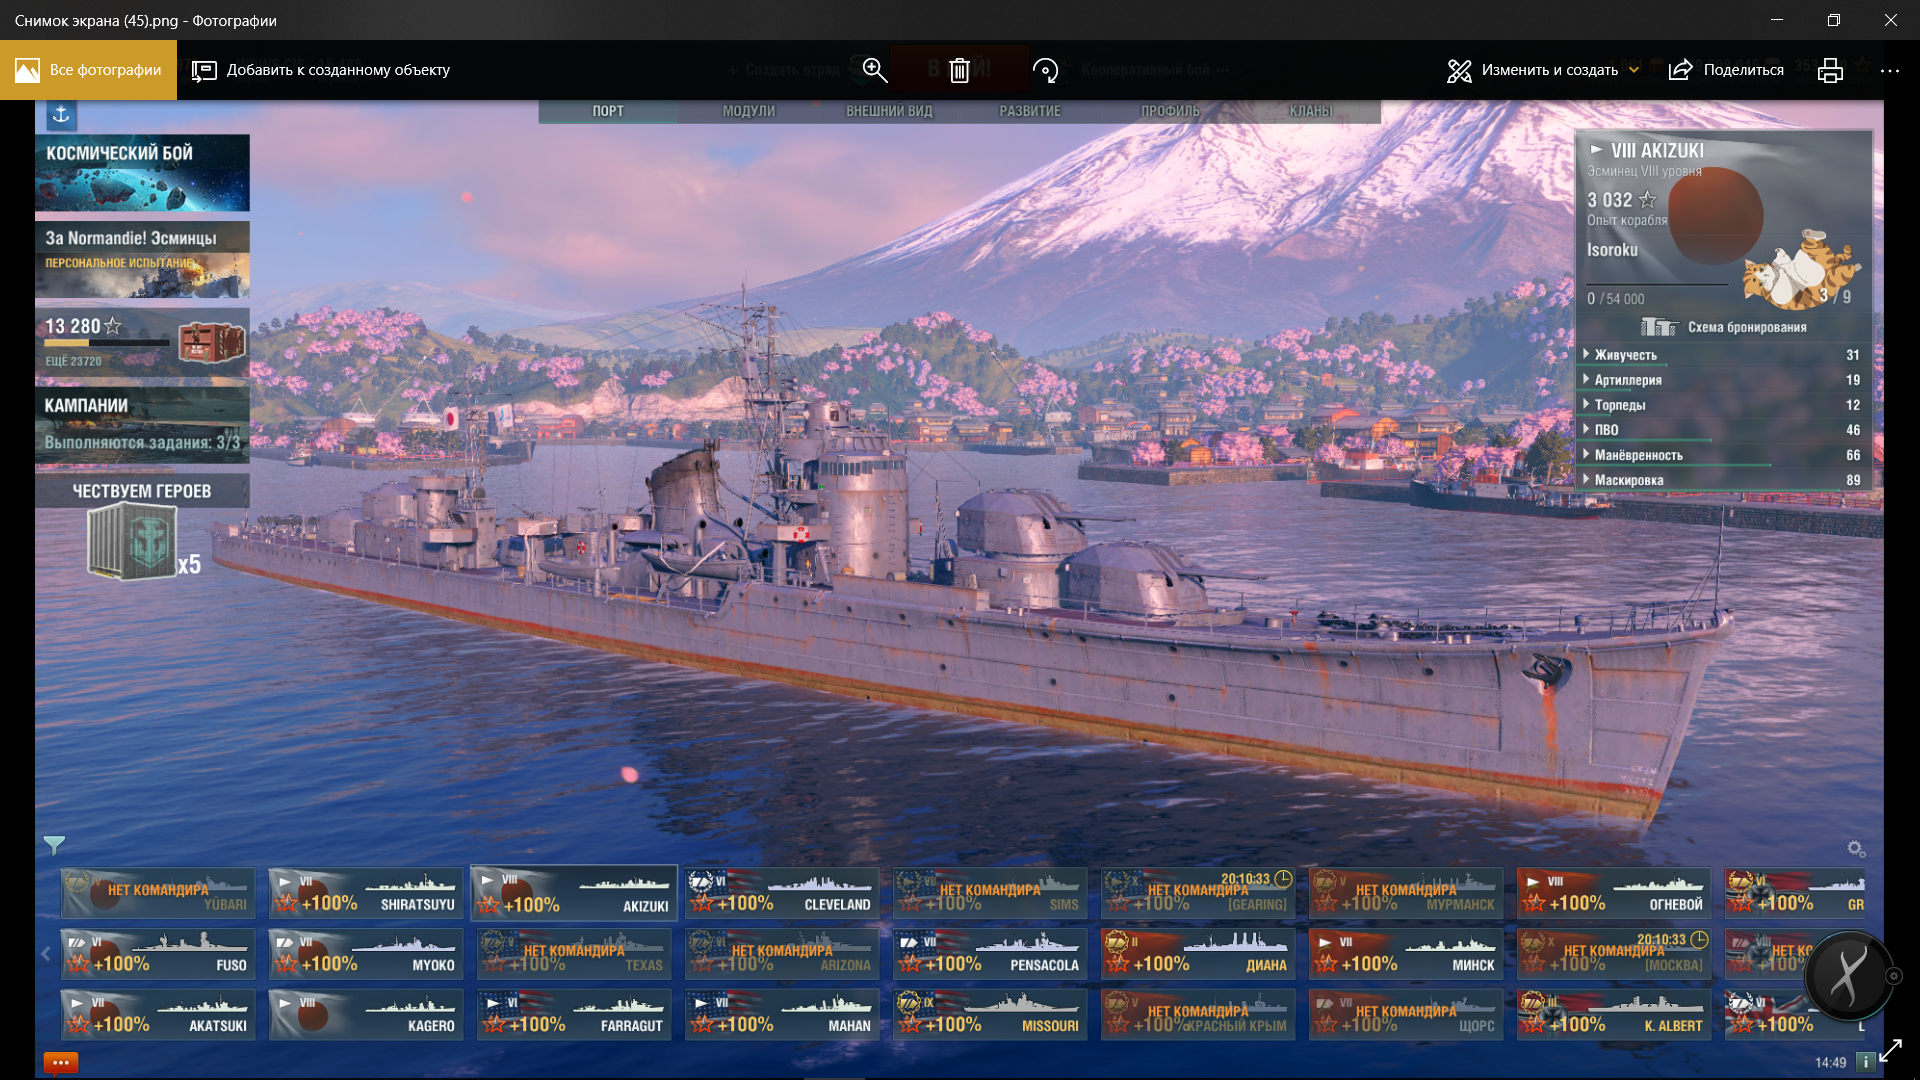Viewport: 1920px width, 1080px height.
Task: Open the Космический бой banner
Action: click(x=142, y=173)
